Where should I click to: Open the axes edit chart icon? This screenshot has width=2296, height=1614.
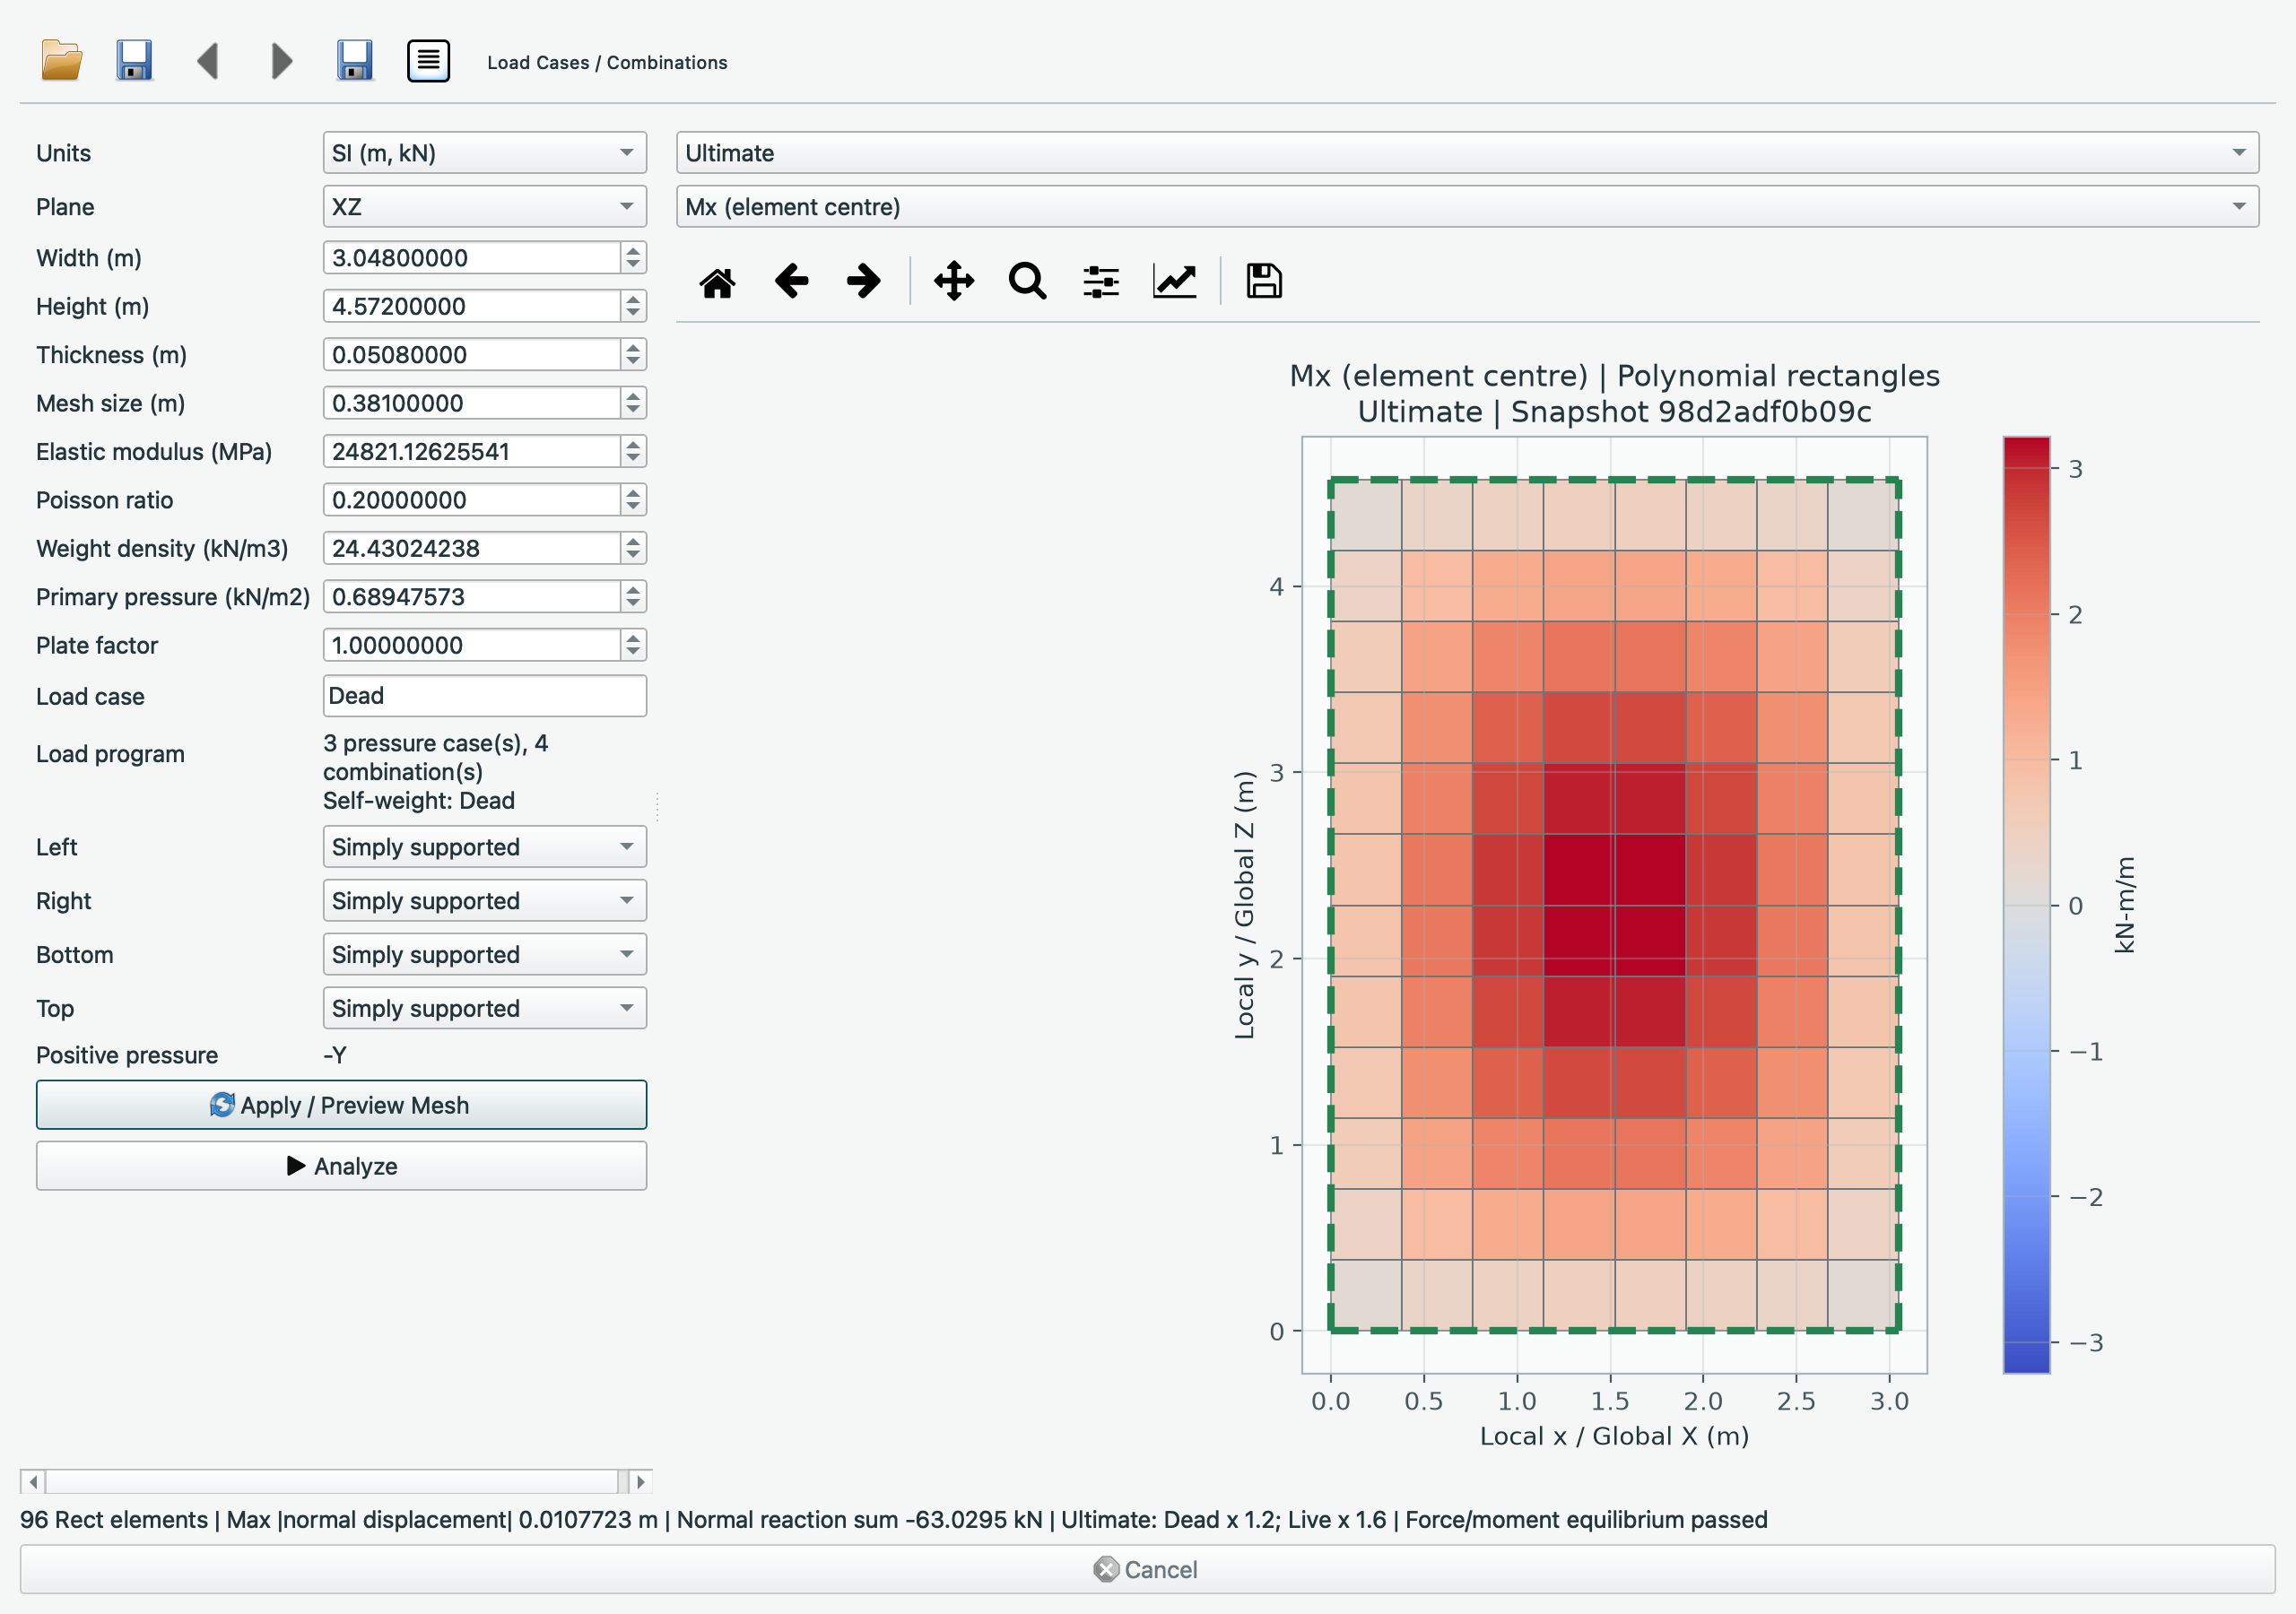[x=1174, y=281]
